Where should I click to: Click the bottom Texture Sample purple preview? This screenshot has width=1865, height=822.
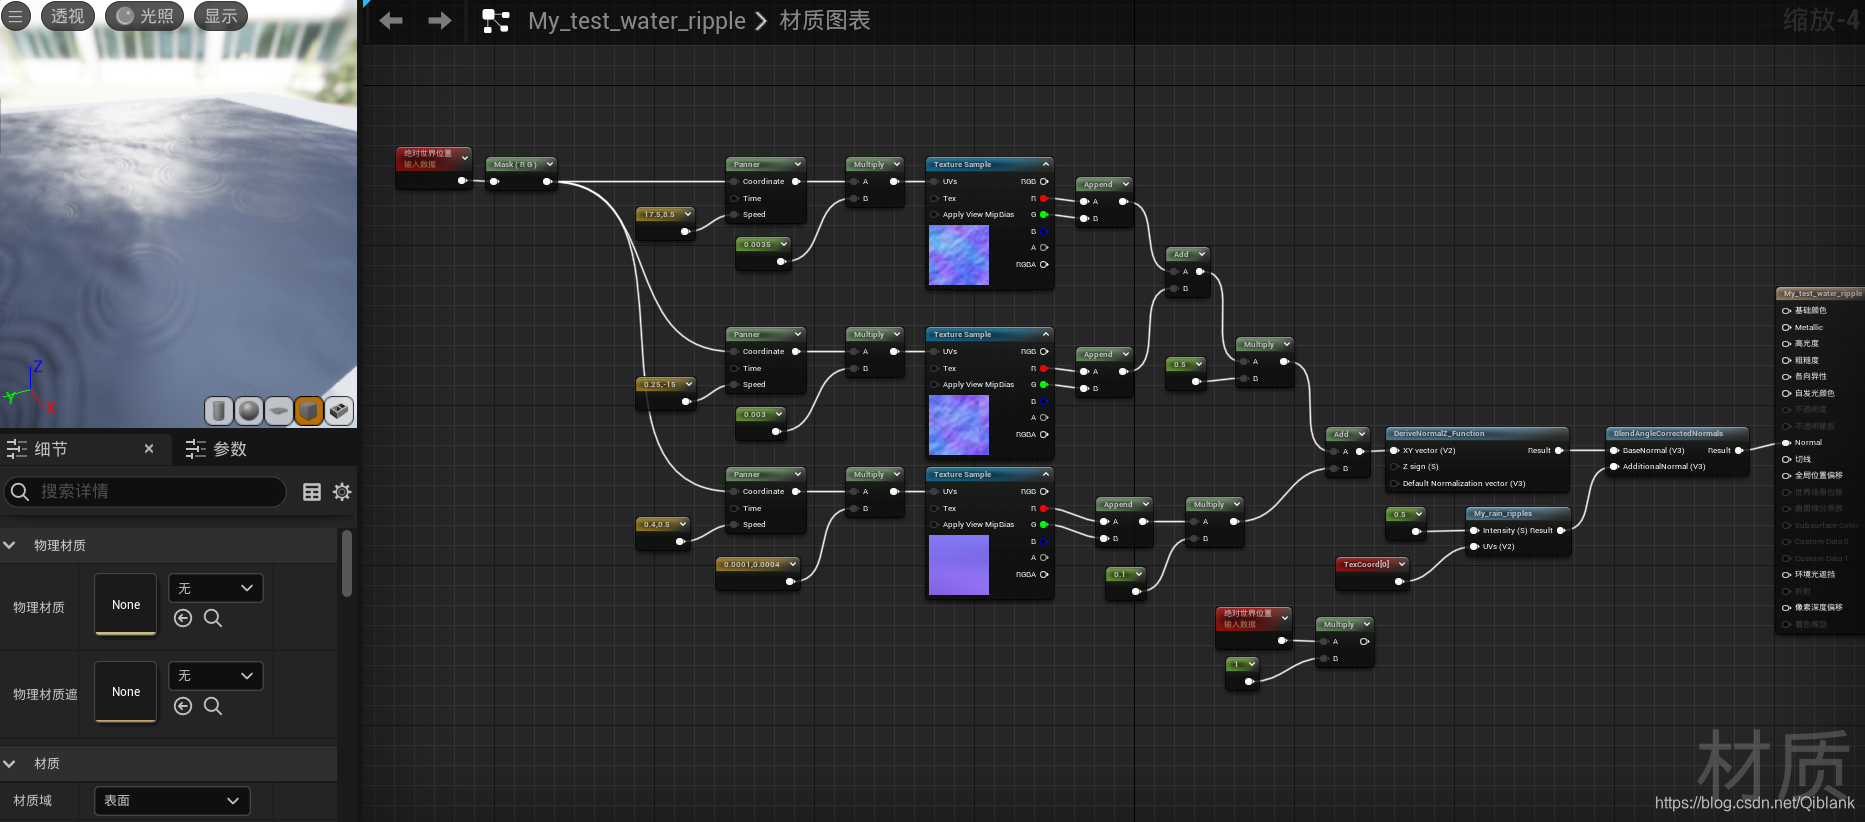point(958,565)
